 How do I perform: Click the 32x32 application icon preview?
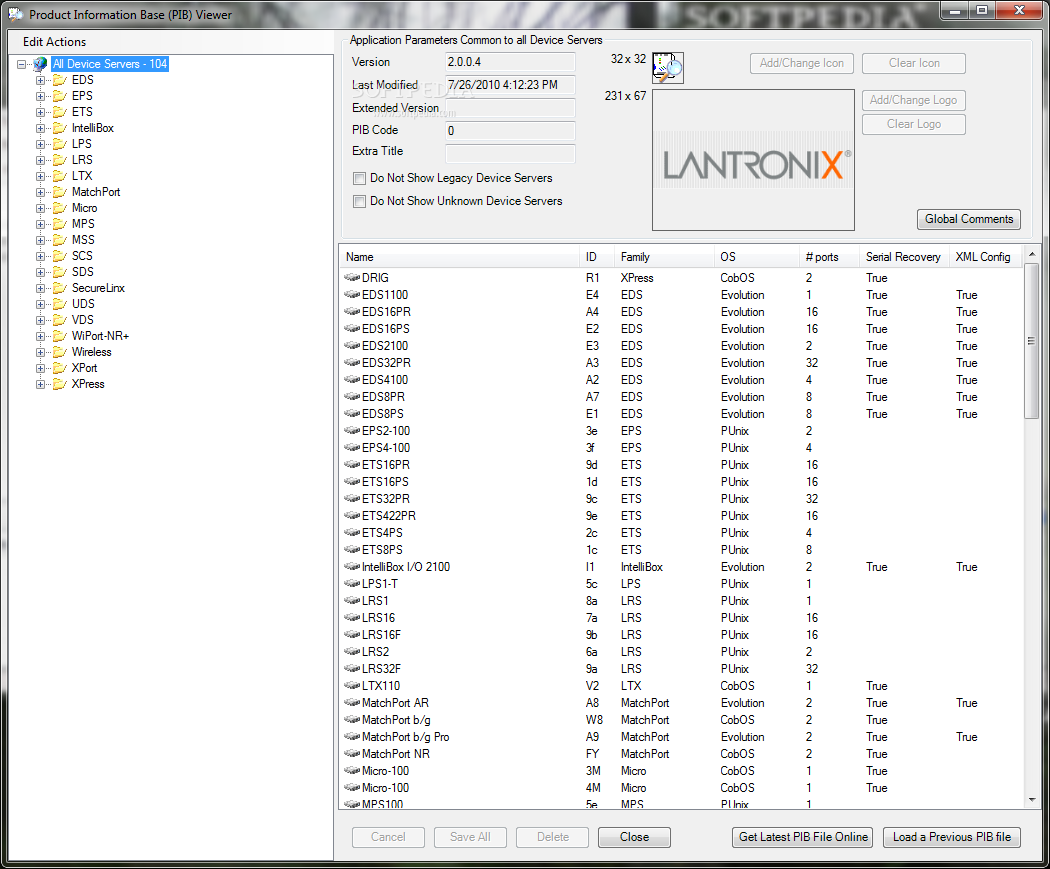pyautogui.click(x=668, y=68)
